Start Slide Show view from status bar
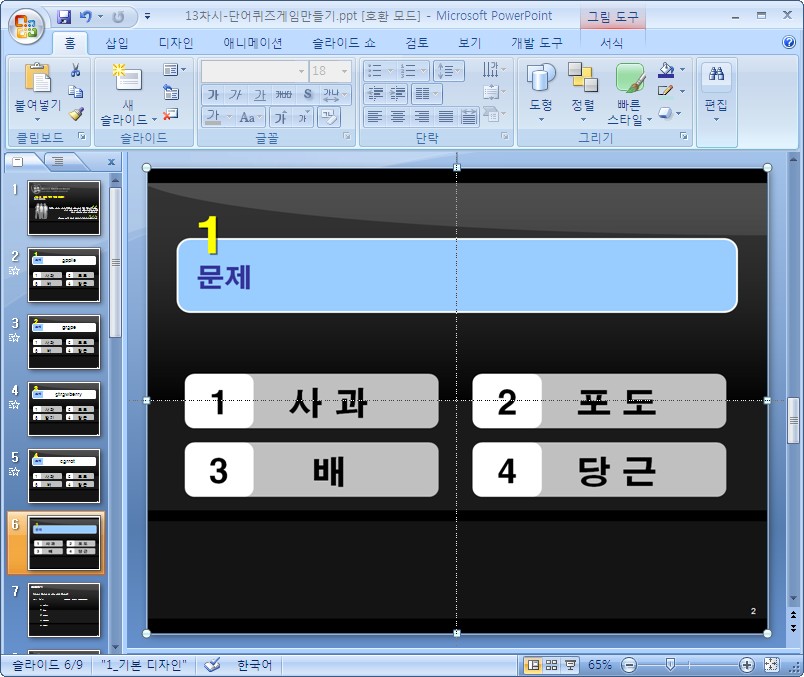The image size is (804, 677). 571,665
